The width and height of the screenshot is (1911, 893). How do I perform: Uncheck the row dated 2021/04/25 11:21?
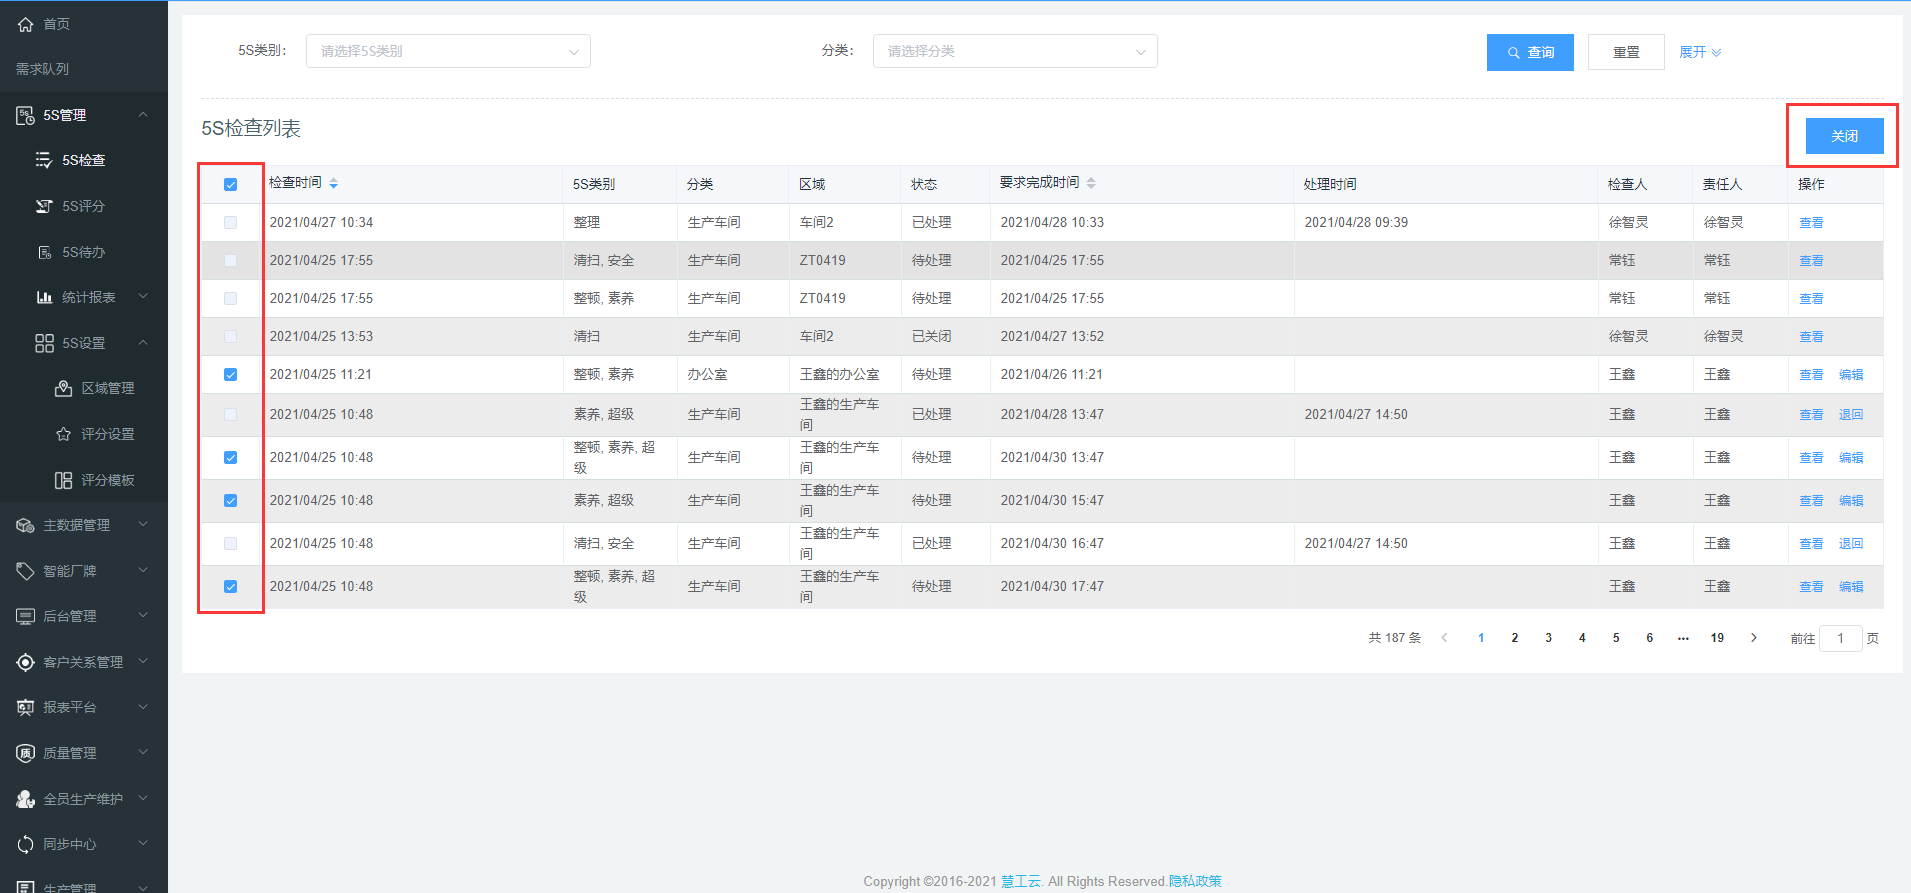coord(231,374)
